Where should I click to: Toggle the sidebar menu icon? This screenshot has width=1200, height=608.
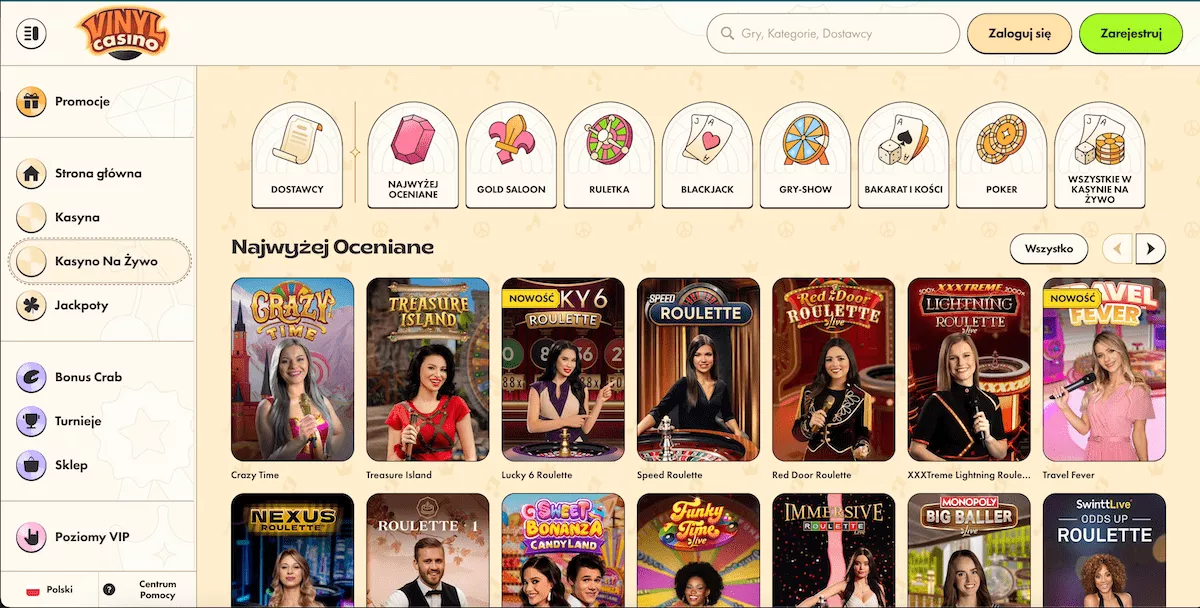click(32, 33)
